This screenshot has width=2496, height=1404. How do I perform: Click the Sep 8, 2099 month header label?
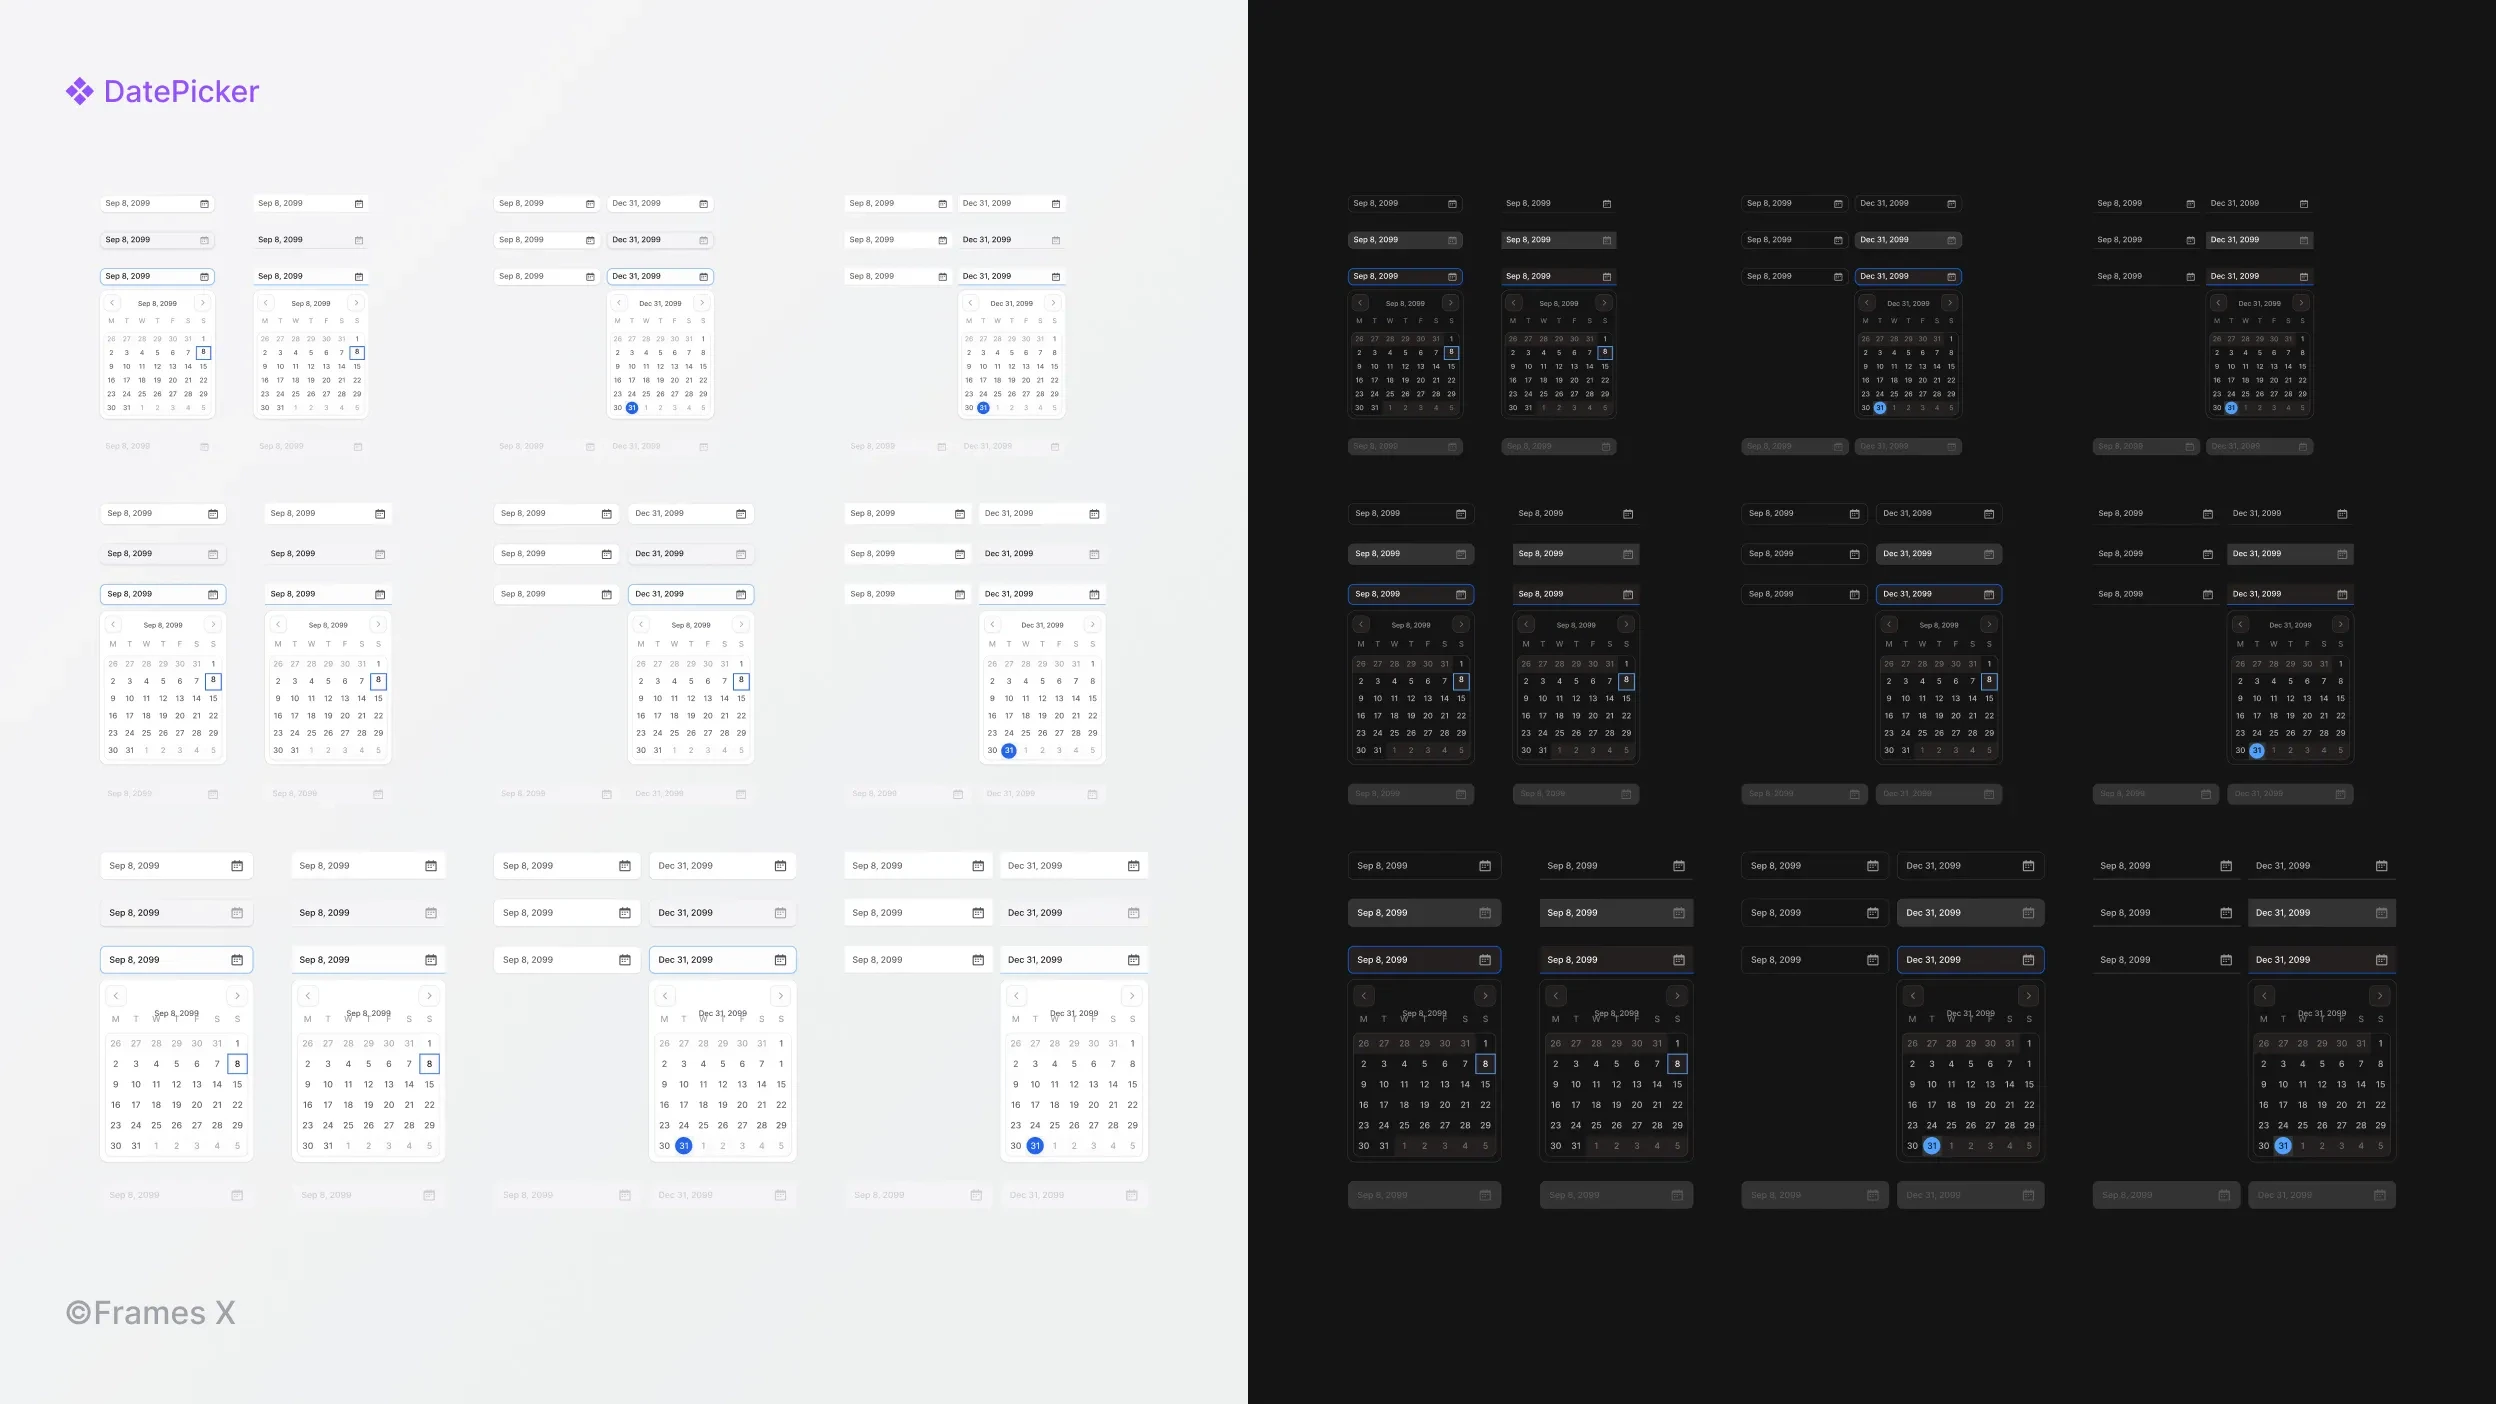[x=157, y=302]
